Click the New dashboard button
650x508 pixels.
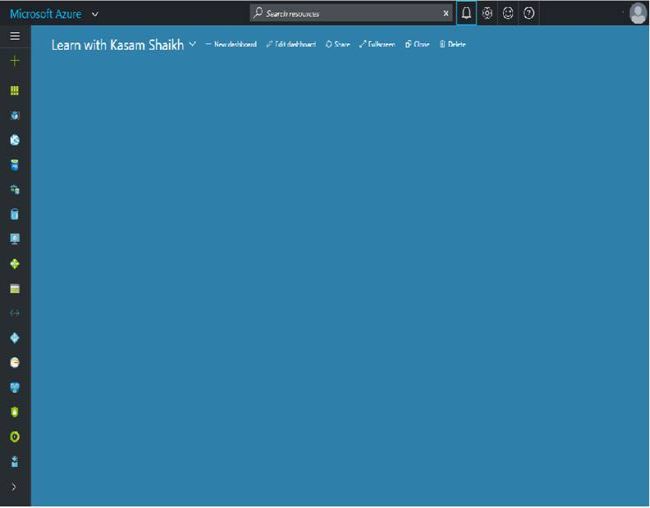click(x=231, y=44)
